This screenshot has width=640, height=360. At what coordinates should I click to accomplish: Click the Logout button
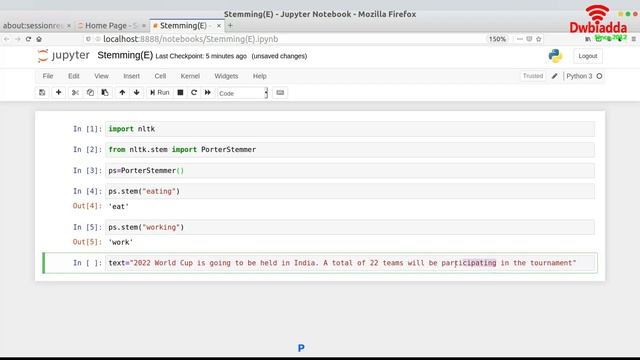click(x=588, y=56)
